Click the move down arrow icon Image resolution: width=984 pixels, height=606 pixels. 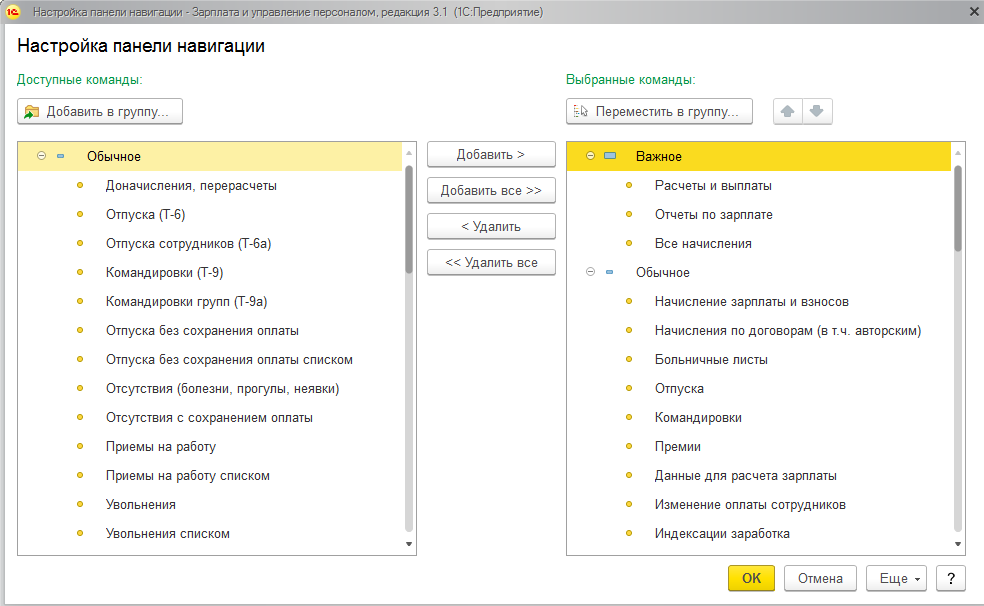click(817, 112)
